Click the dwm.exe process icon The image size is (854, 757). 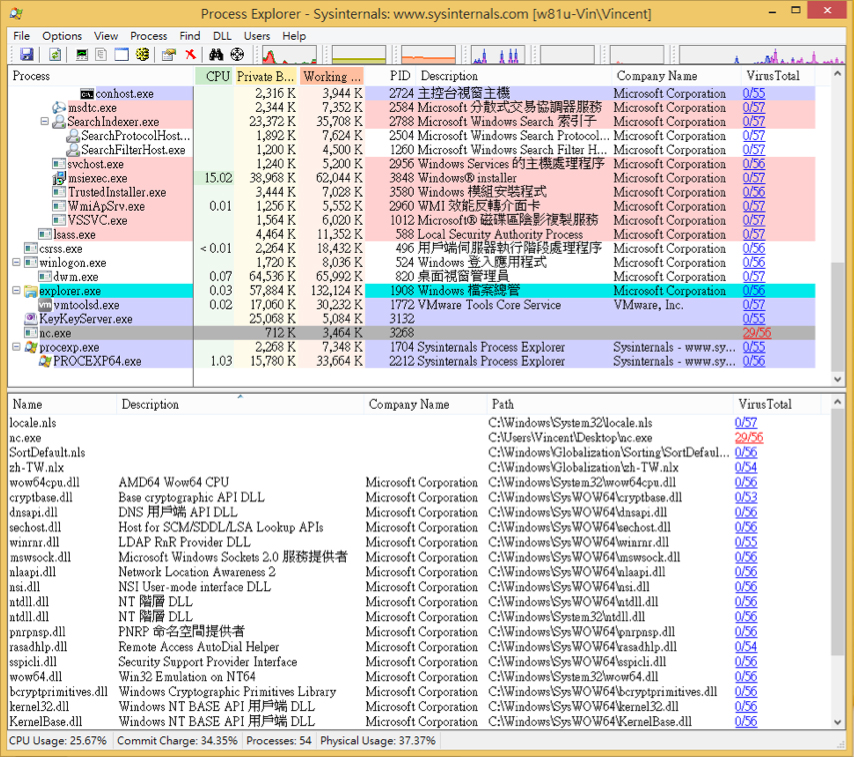[45, 277]
